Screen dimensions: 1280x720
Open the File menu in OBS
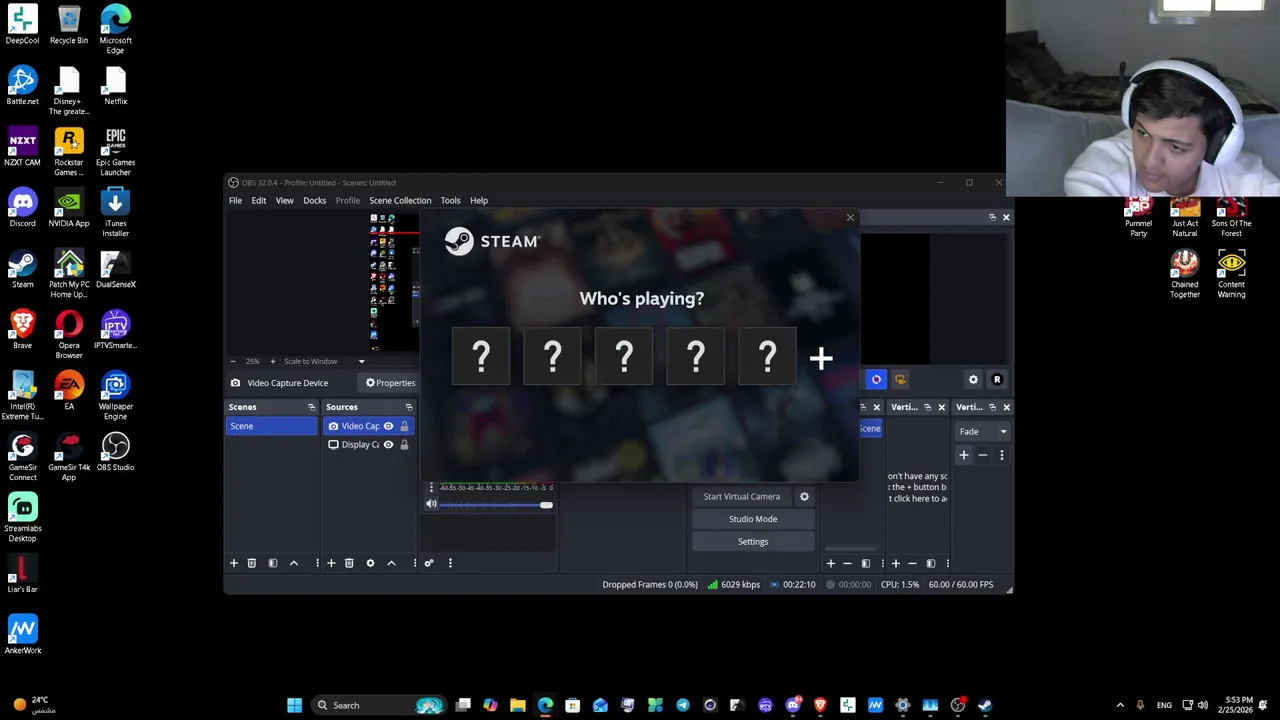click(x=235, y=200)
